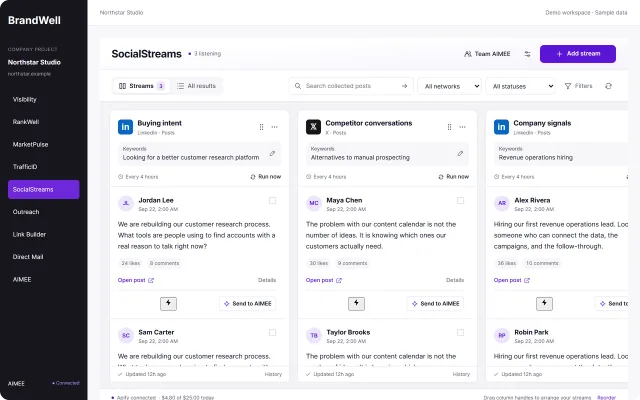Viewport: 640px width, 400px height.
Task: Open three-dots menu on Buying intent stream
Action: (x=274, y=127)
